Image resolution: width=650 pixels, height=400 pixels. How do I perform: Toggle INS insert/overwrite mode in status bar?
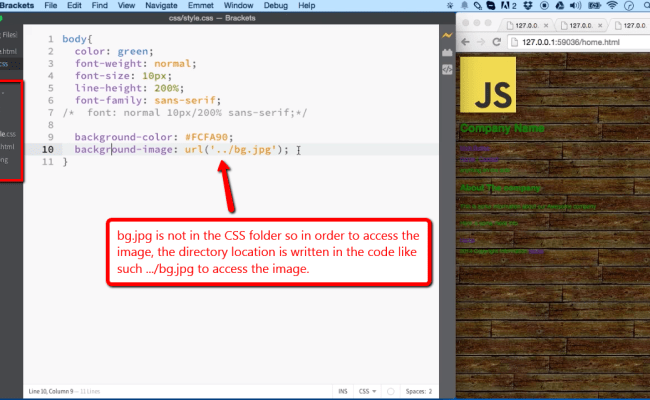coord(343,391)
